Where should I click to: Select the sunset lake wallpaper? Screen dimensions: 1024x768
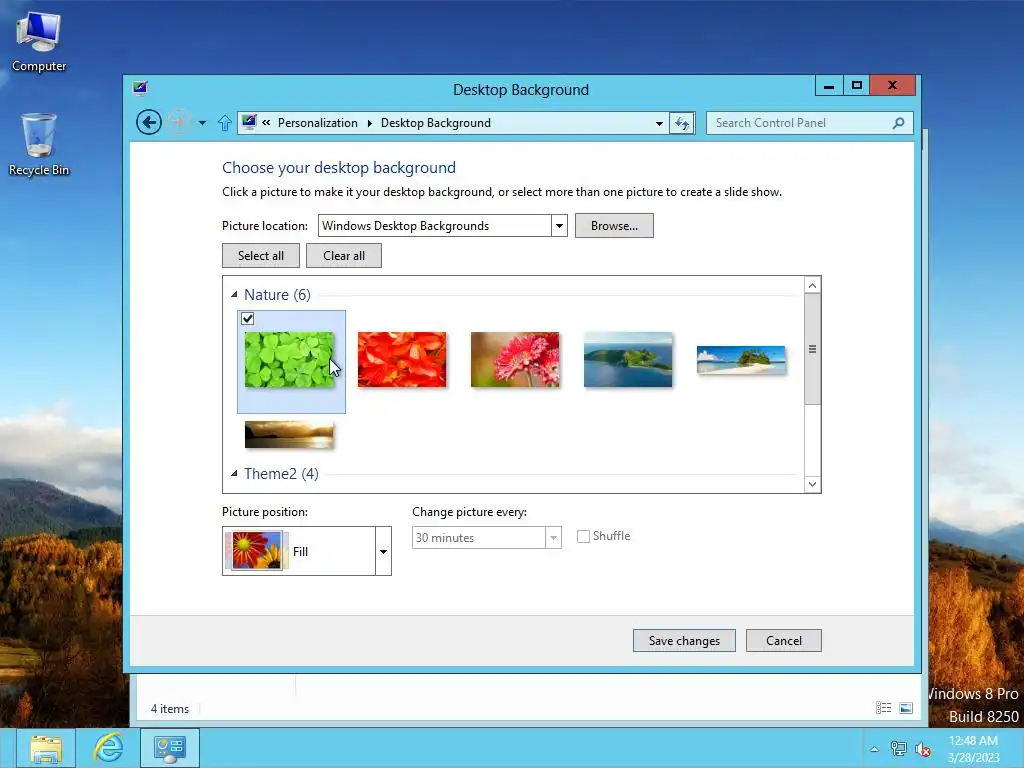[289, 436]
